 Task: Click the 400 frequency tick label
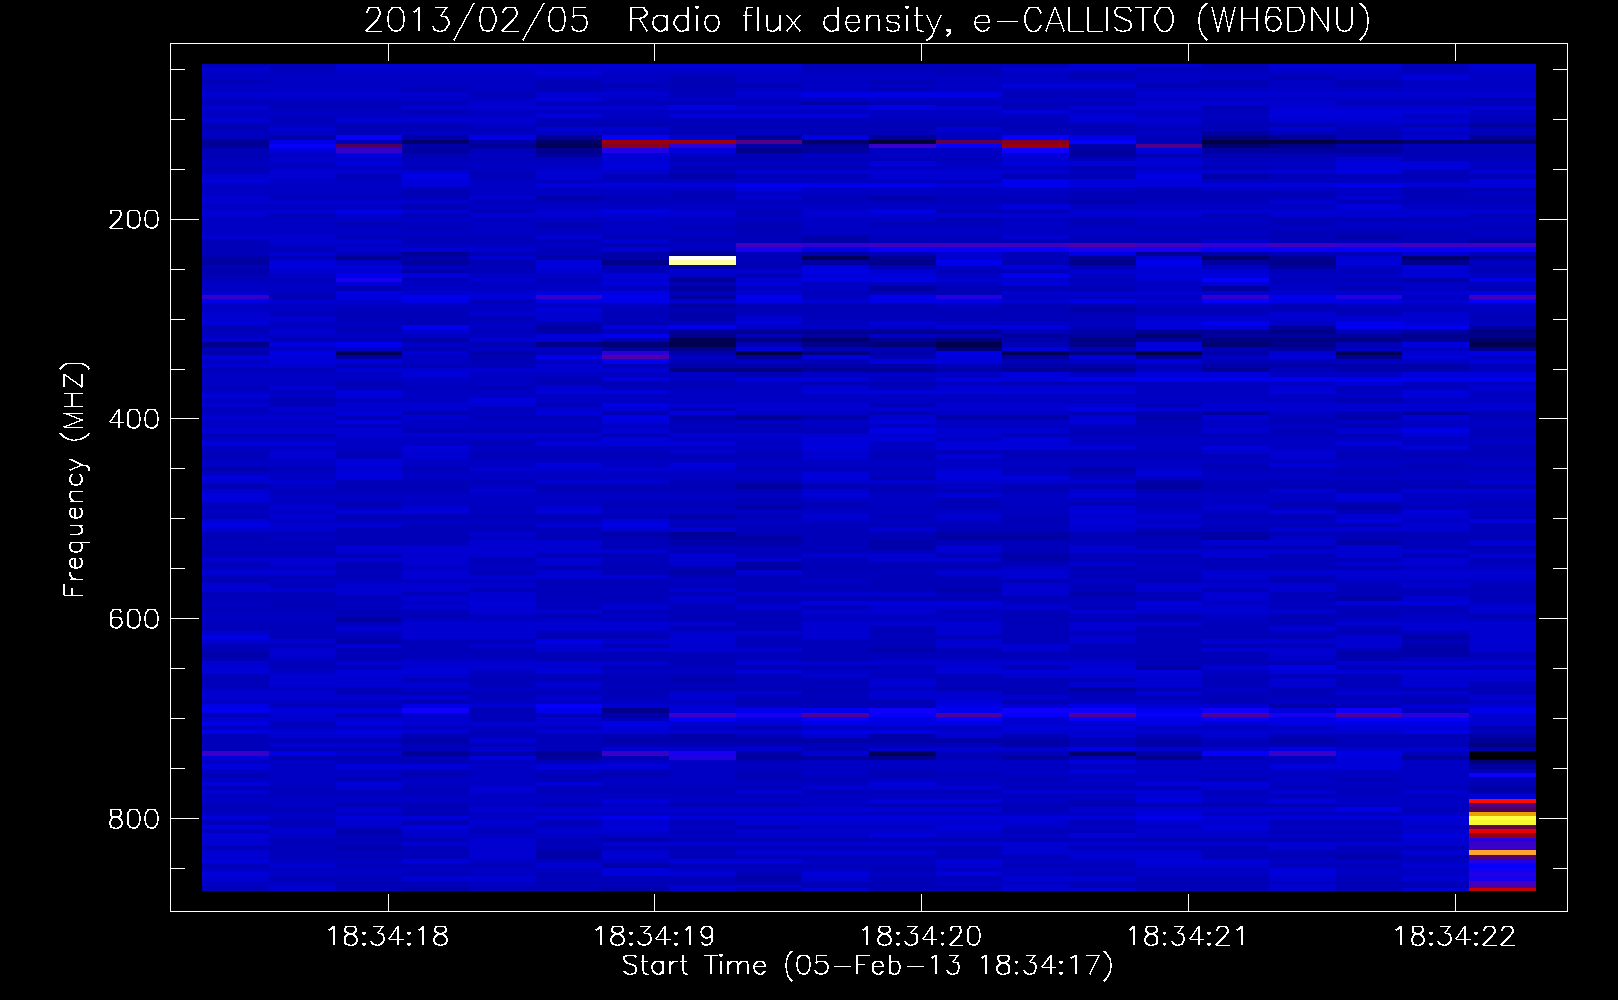click(x=134, y=420)
